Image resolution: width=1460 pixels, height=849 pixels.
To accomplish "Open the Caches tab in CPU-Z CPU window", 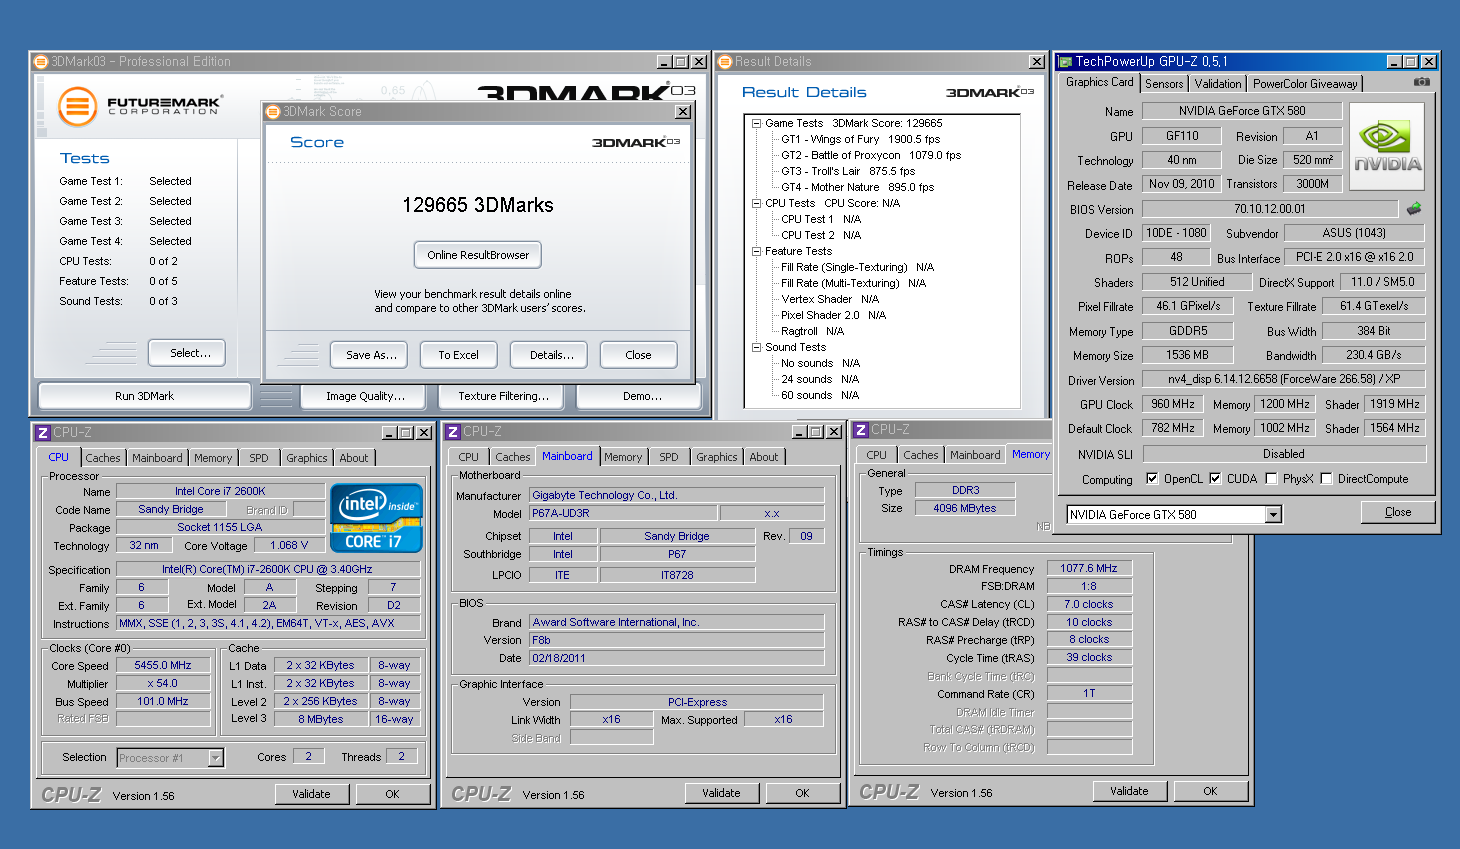I will (103, 458).
